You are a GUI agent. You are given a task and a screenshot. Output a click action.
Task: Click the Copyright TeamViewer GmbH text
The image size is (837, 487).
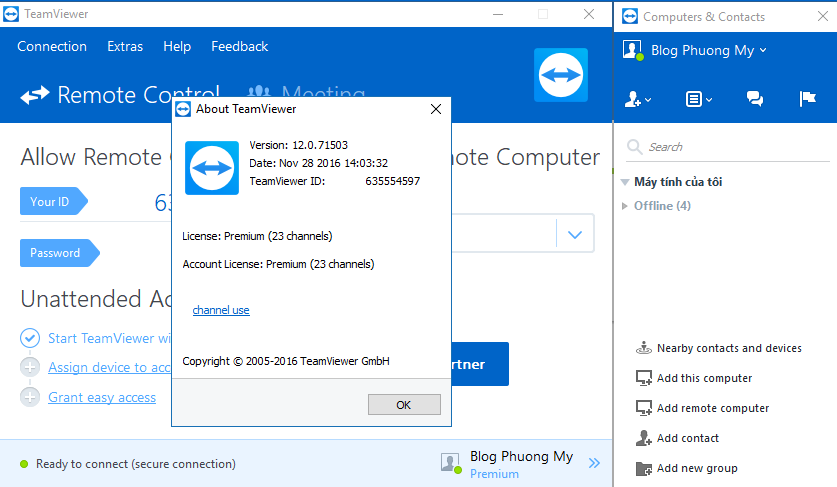tap(286, 361)
